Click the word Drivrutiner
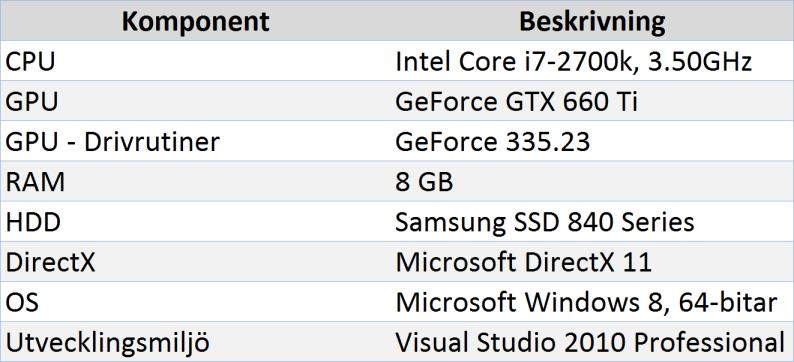 tap(151, 142)
